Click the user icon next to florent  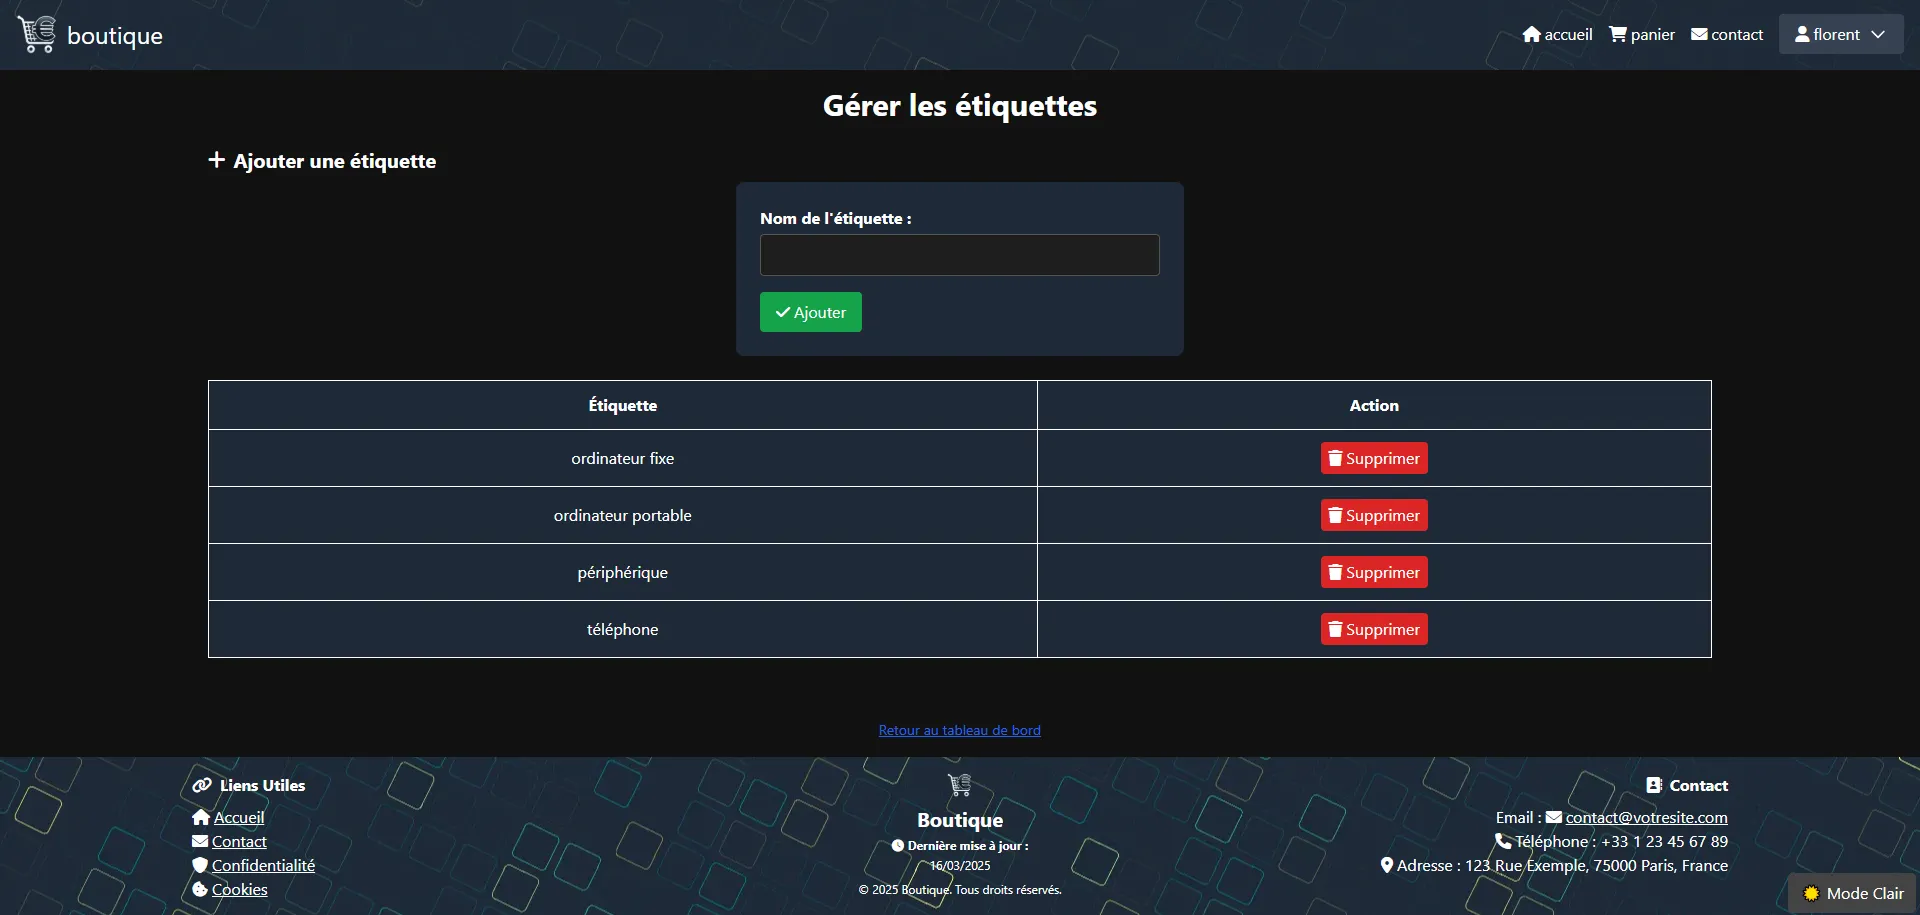[x=1802, y=35]
